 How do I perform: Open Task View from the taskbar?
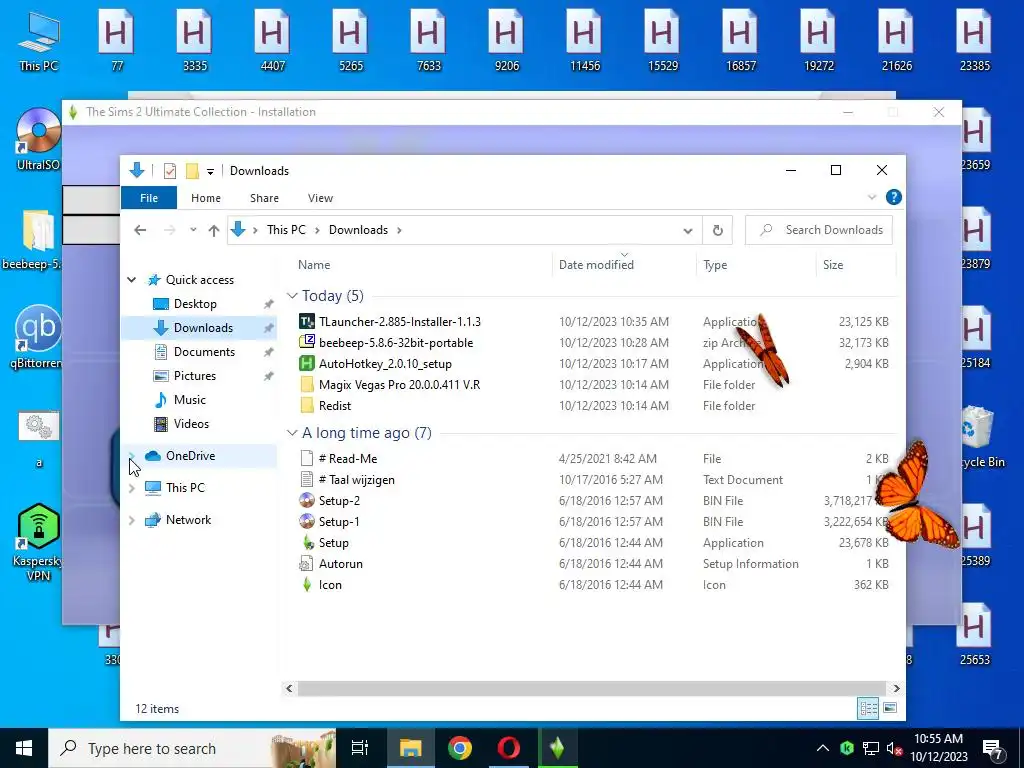click(360, 748)
